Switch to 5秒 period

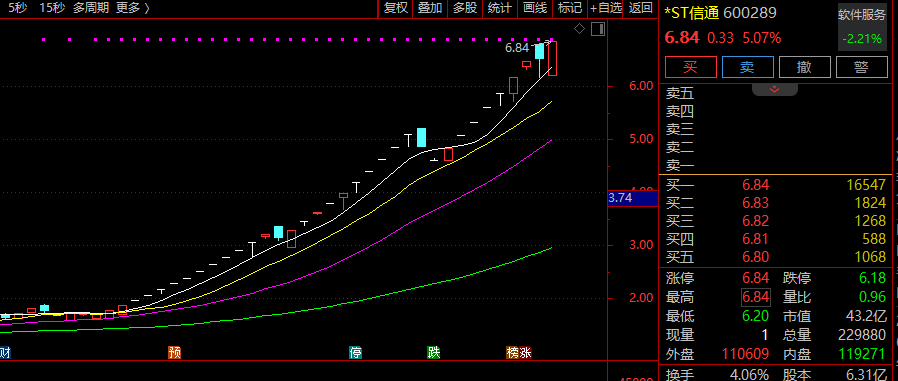(x=17, y=8)
